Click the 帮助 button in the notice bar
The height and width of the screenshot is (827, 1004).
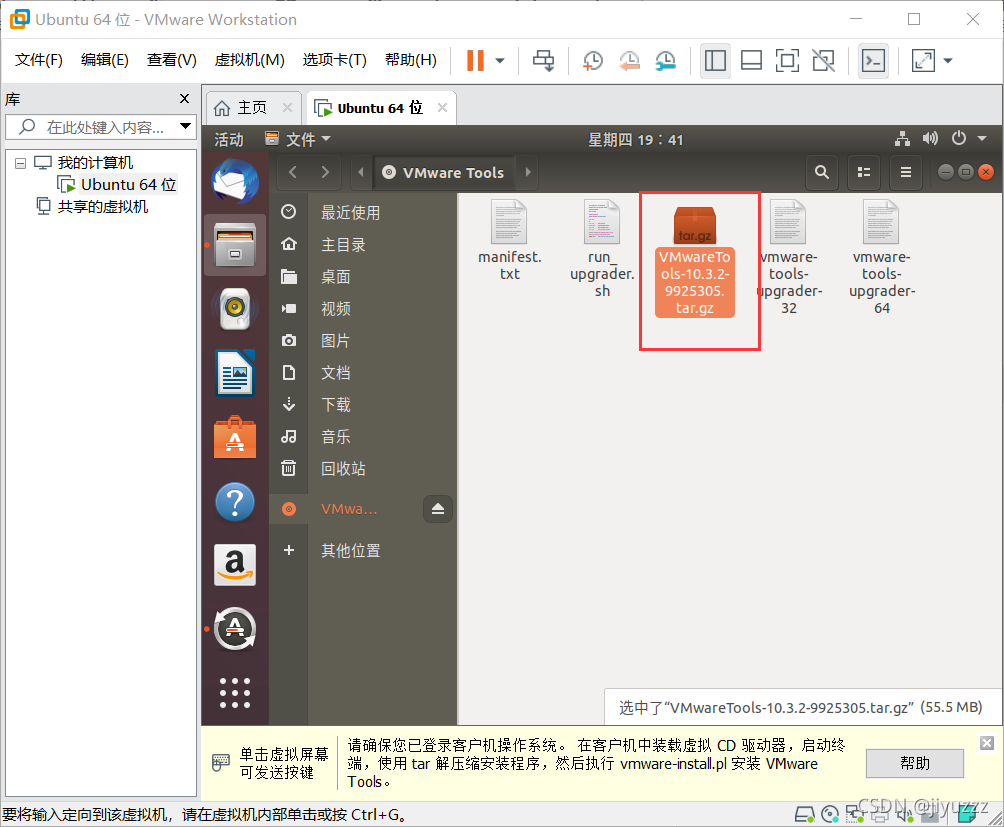(913, 763)
